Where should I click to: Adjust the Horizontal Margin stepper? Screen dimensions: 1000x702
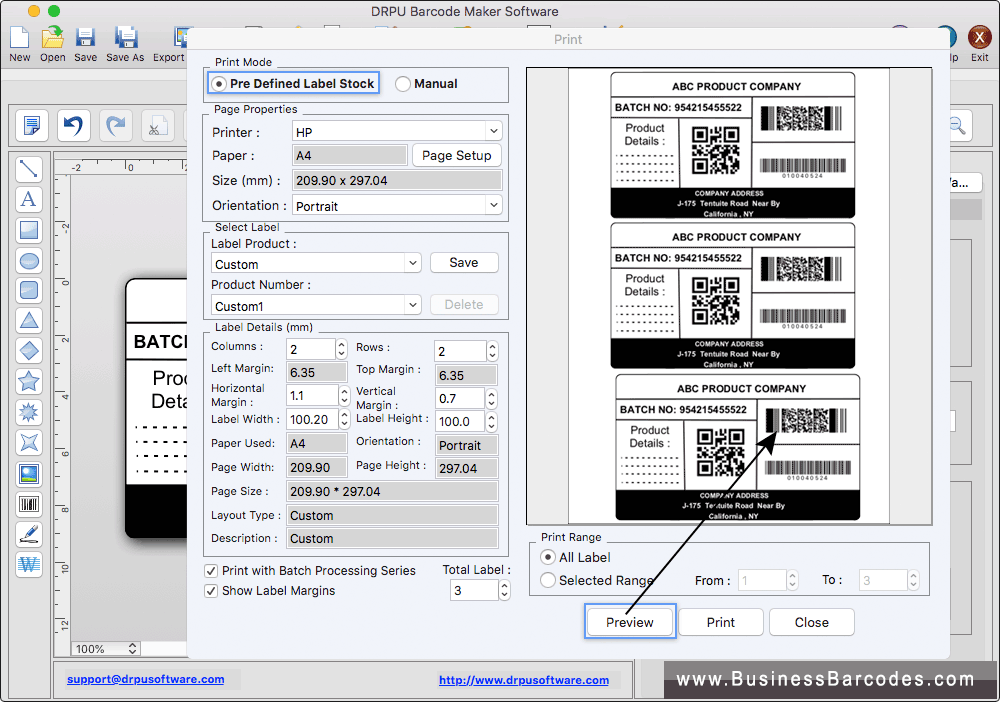coord(344,396)
